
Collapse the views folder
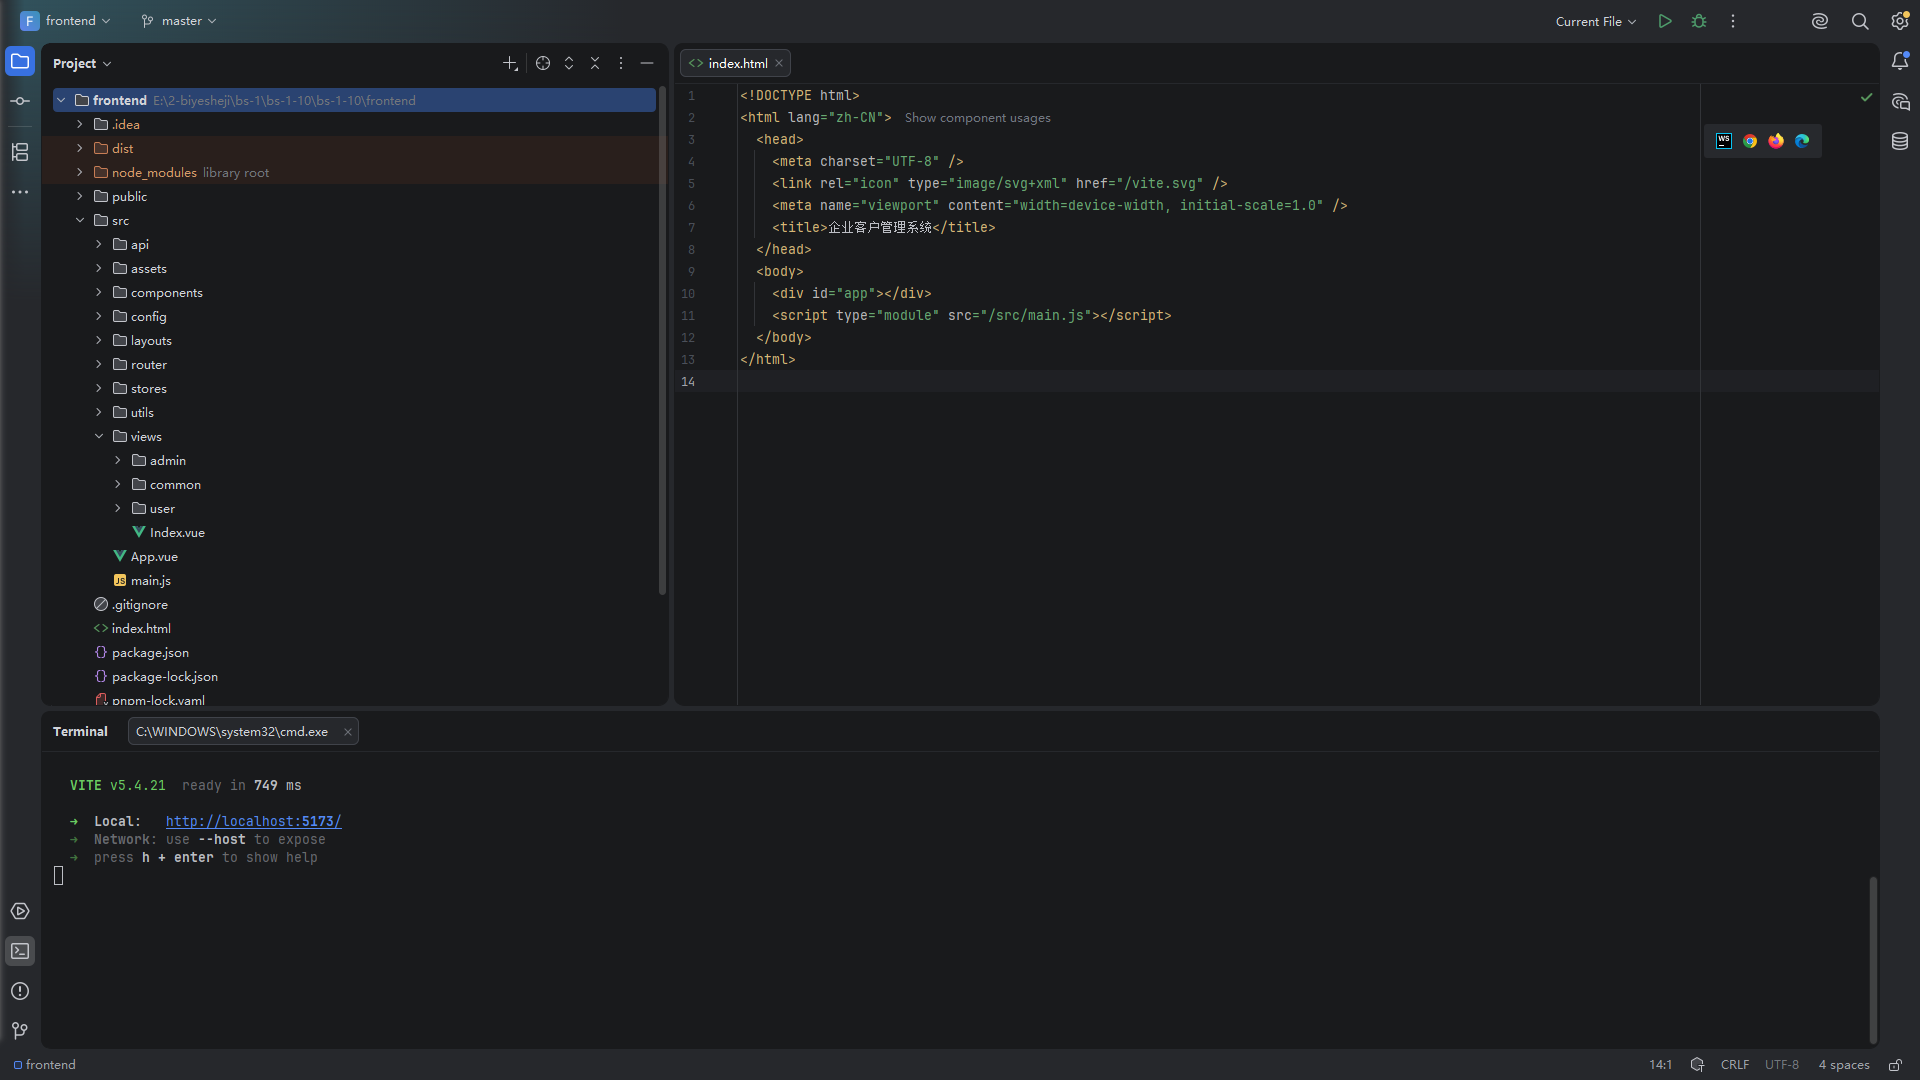[99, 436]
